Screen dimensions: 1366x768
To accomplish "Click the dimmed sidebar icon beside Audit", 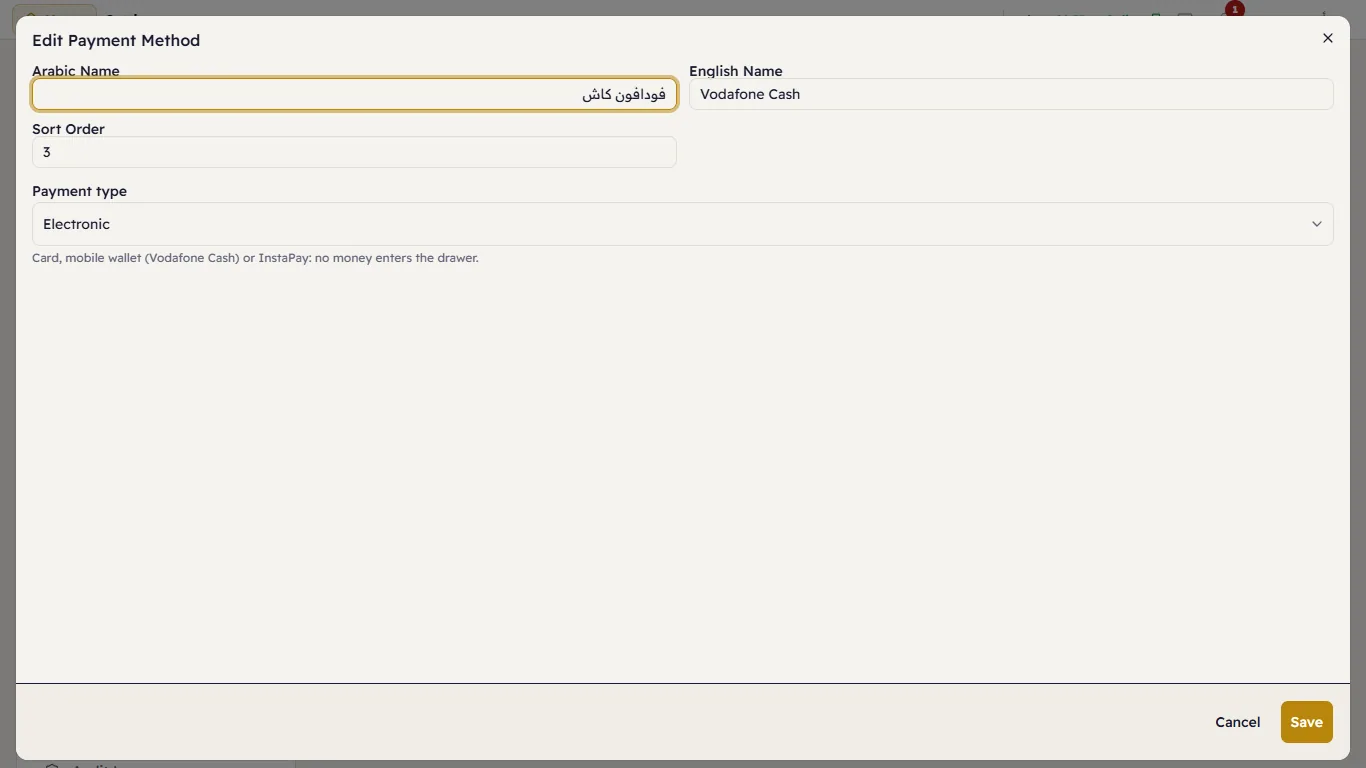I will (x=52, y=765).
